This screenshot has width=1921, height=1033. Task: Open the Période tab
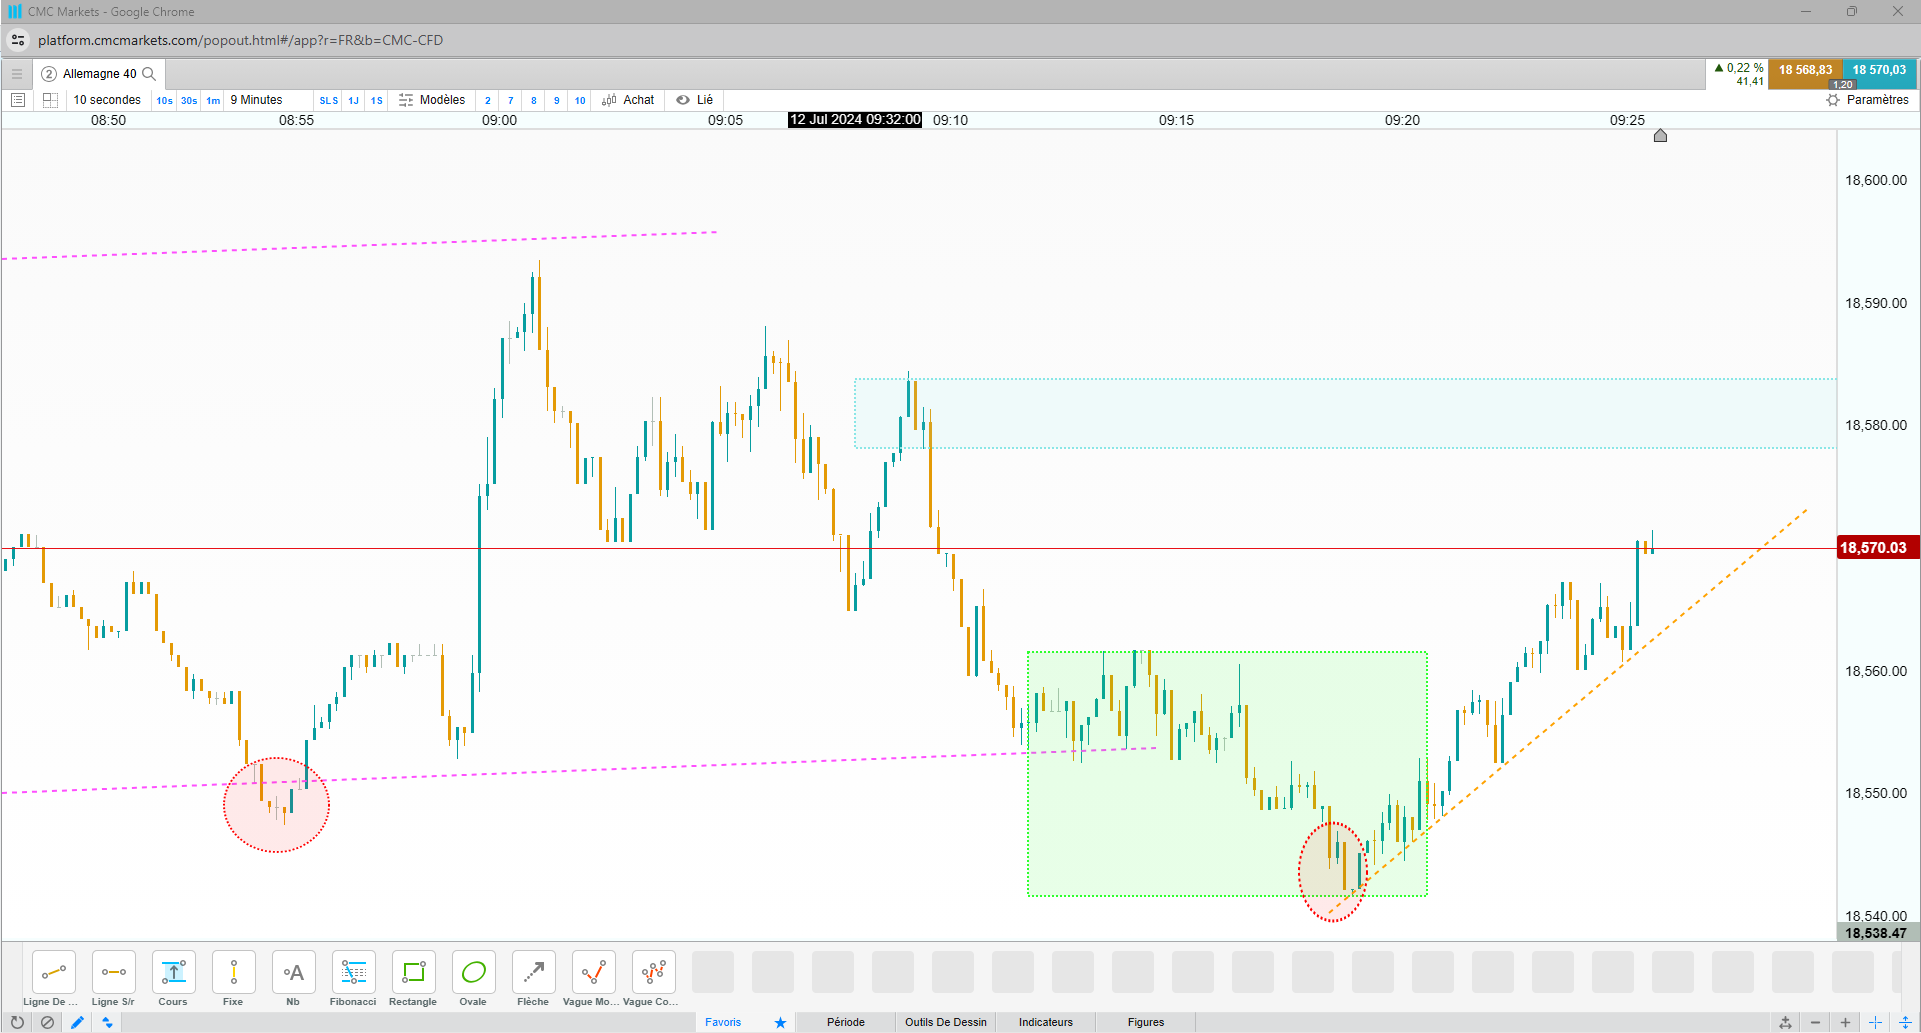point(846,1022)
